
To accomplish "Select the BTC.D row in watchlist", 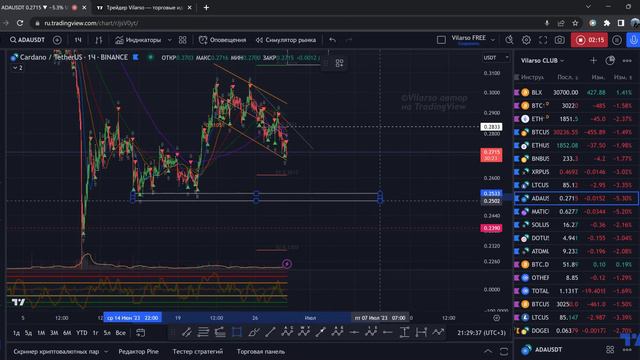I will tap(576, 264).
